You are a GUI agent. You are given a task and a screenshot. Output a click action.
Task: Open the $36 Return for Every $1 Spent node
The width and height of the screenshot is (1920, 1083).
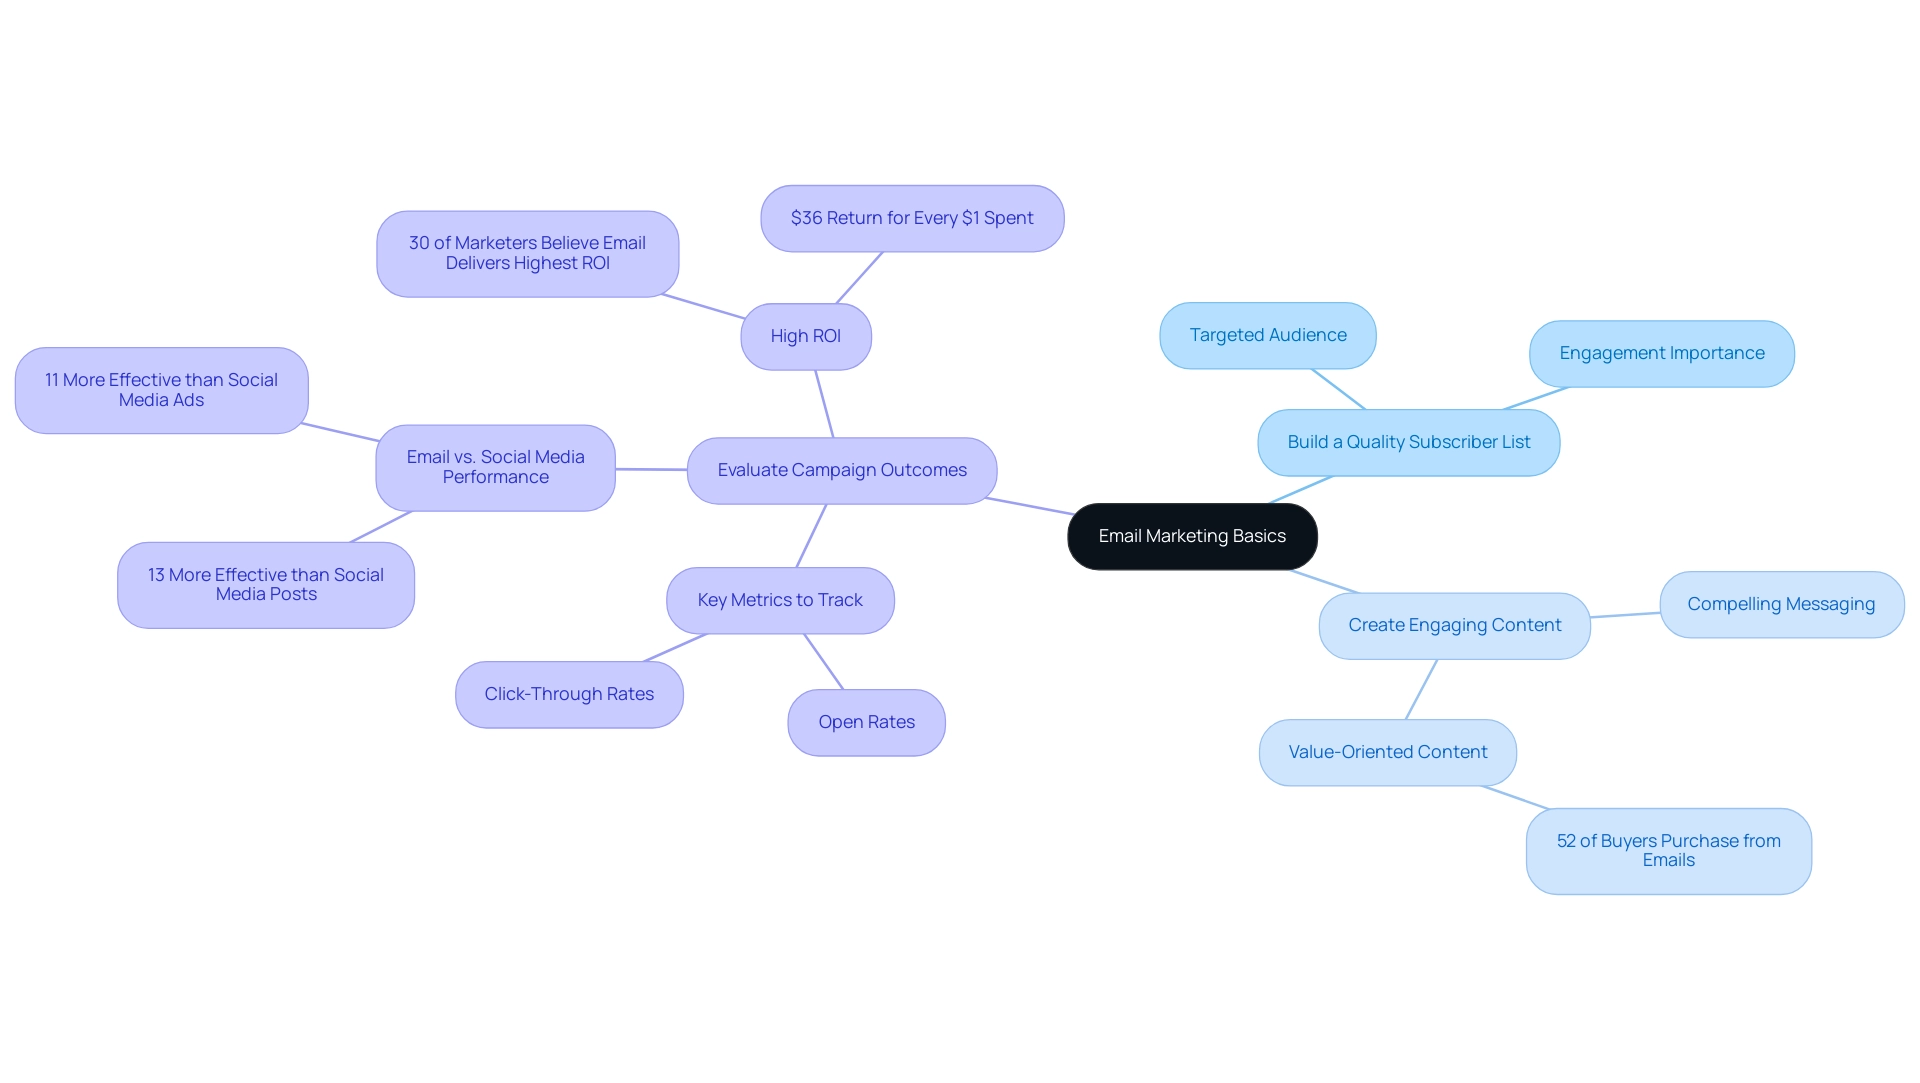(x=909, y=216)
